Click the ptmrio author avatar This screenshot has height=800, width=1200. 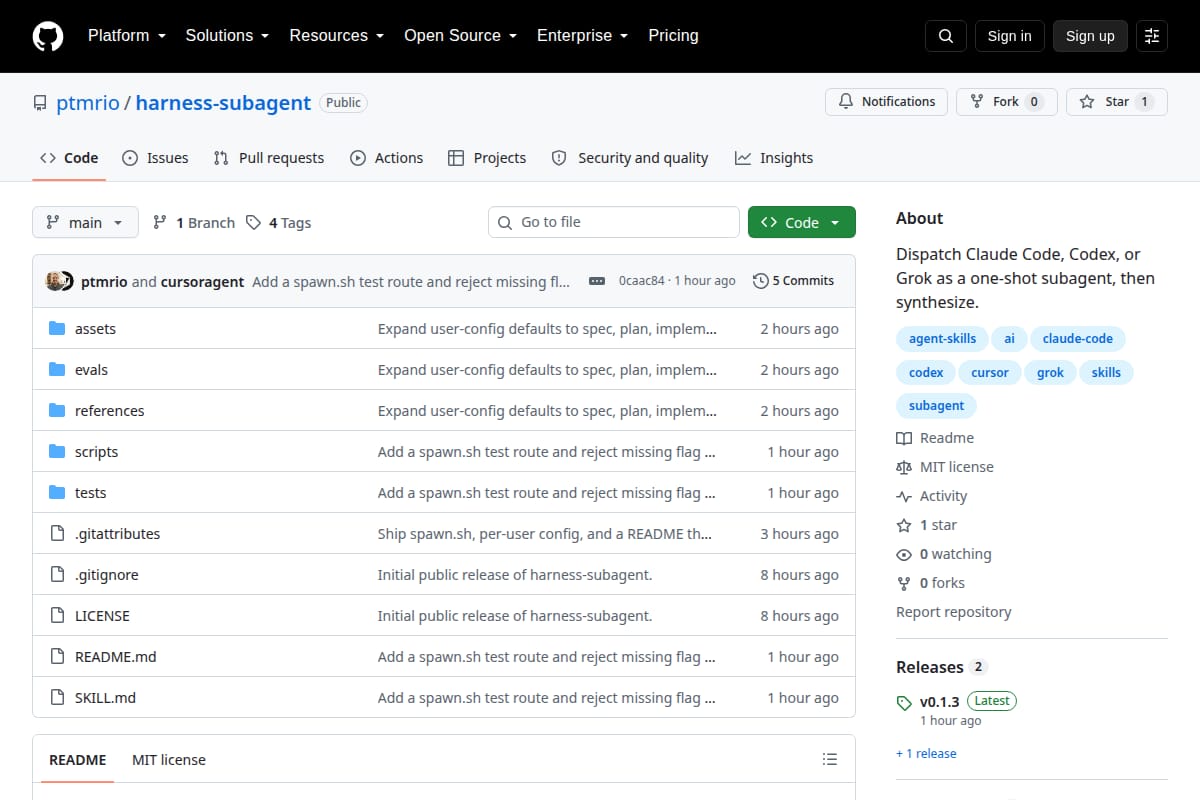tap(55, 281)
